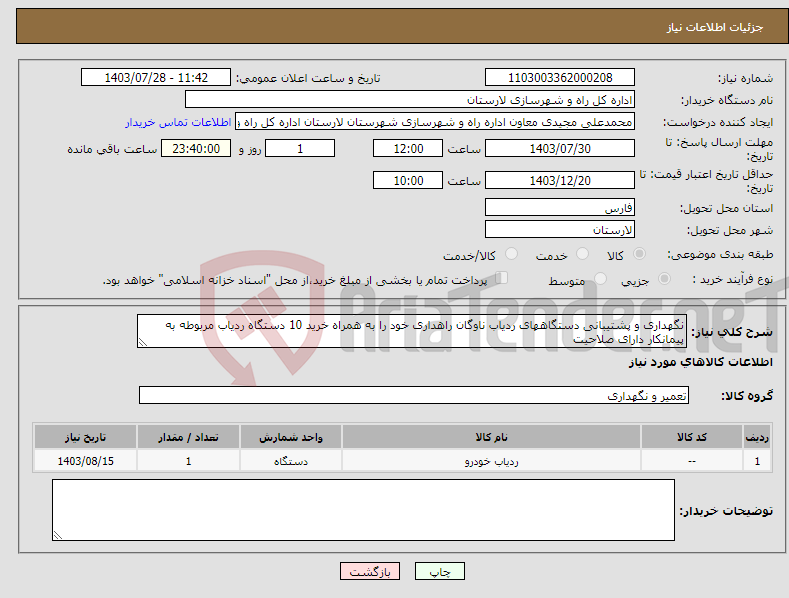Click the شماره نیاز field 1103003362000208

(x=560, y=78)
